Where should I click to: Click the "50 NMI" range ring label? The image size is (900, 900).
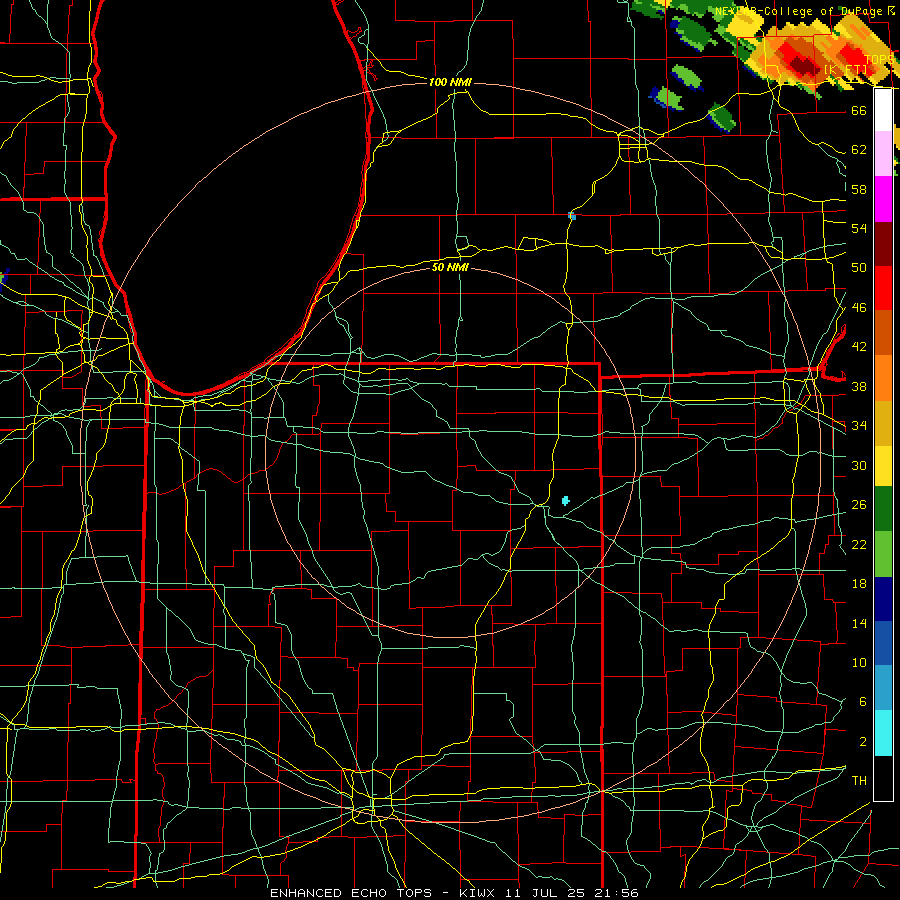pos(450,267)
